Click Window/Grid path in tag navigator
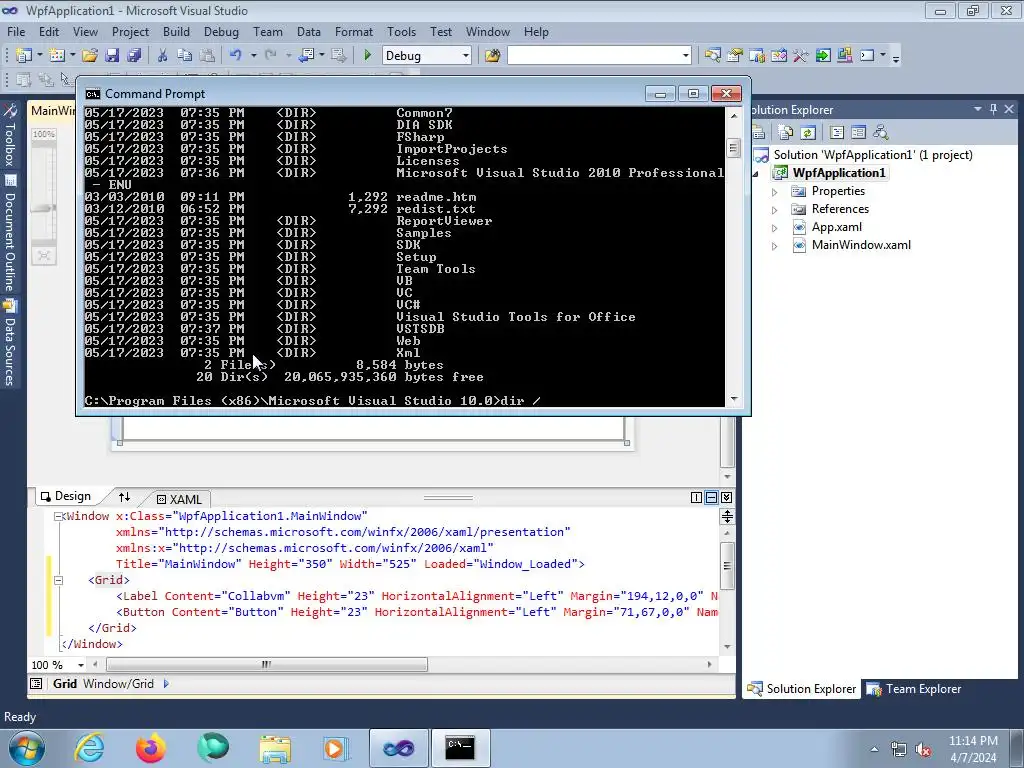Image resolution: width=1024 pixels, height=768 pixels. [x=118, y=684]
